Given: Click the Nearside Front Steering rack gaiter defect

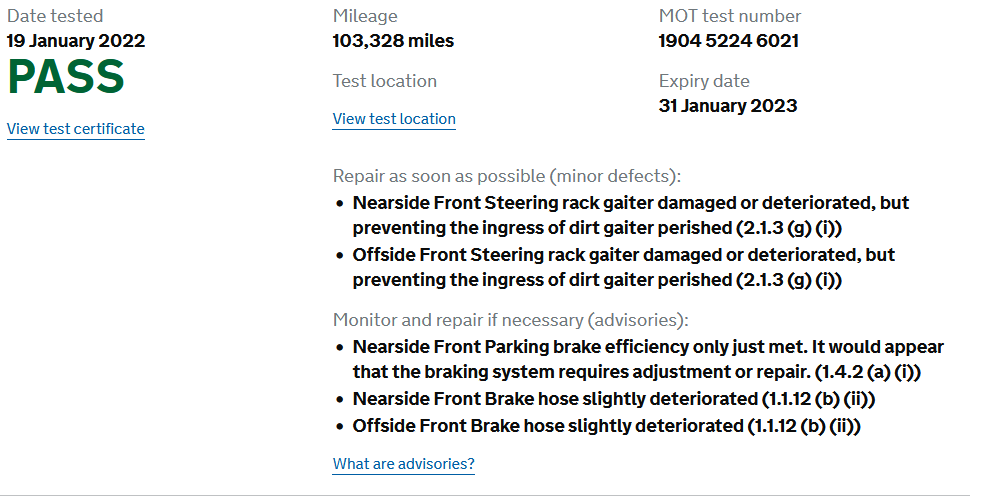Looking at the screenshot, I should pos(631,215).
